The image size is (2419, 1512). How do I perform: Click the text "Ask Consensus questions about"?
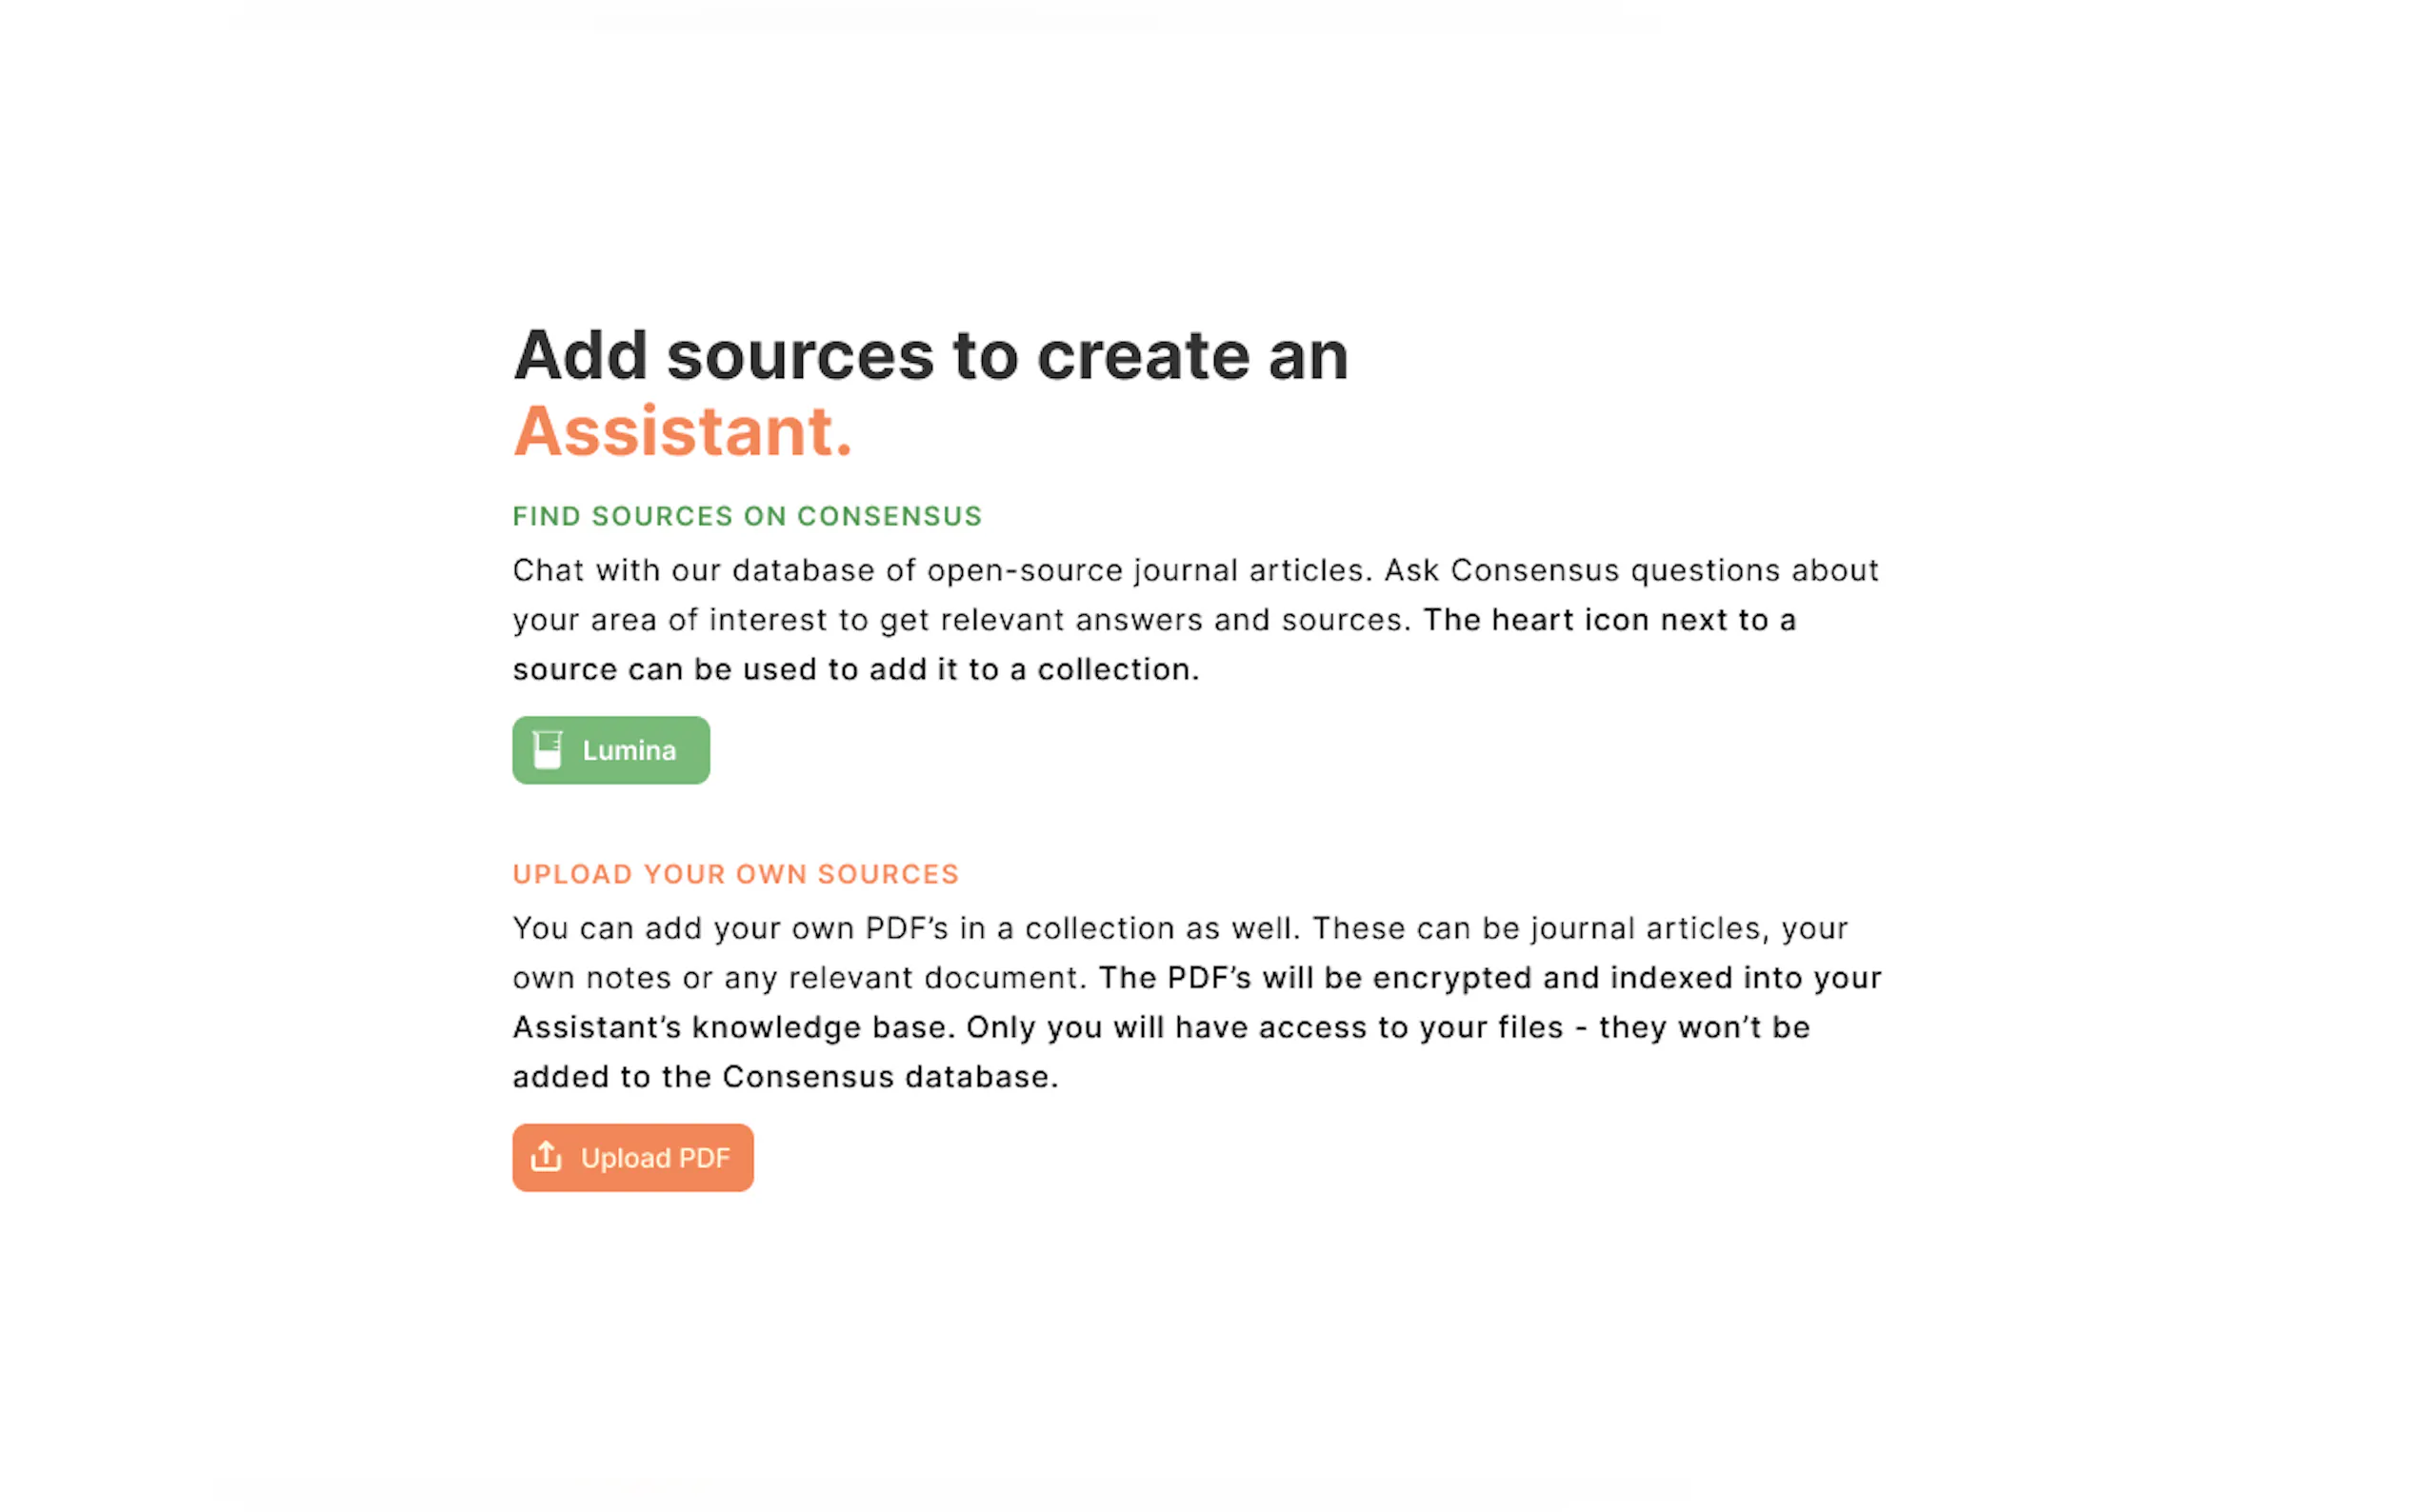click(x=1631, y=571)
